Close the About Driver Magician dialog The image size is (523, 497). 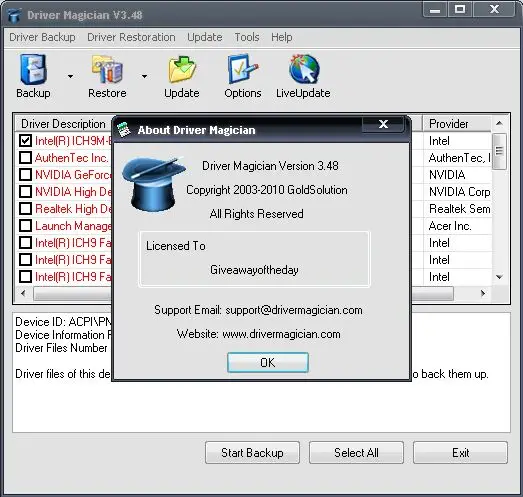click(x=383, y=124)
